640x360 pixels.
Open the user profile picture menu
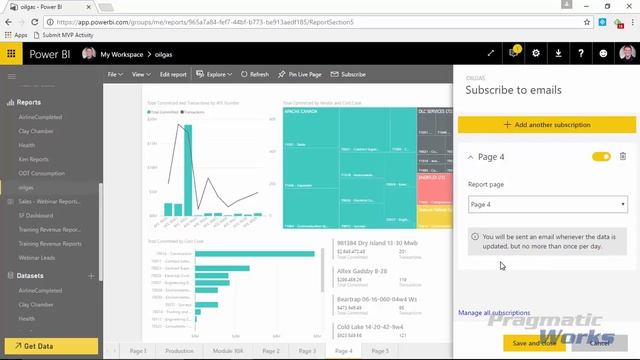pos(627,53)
